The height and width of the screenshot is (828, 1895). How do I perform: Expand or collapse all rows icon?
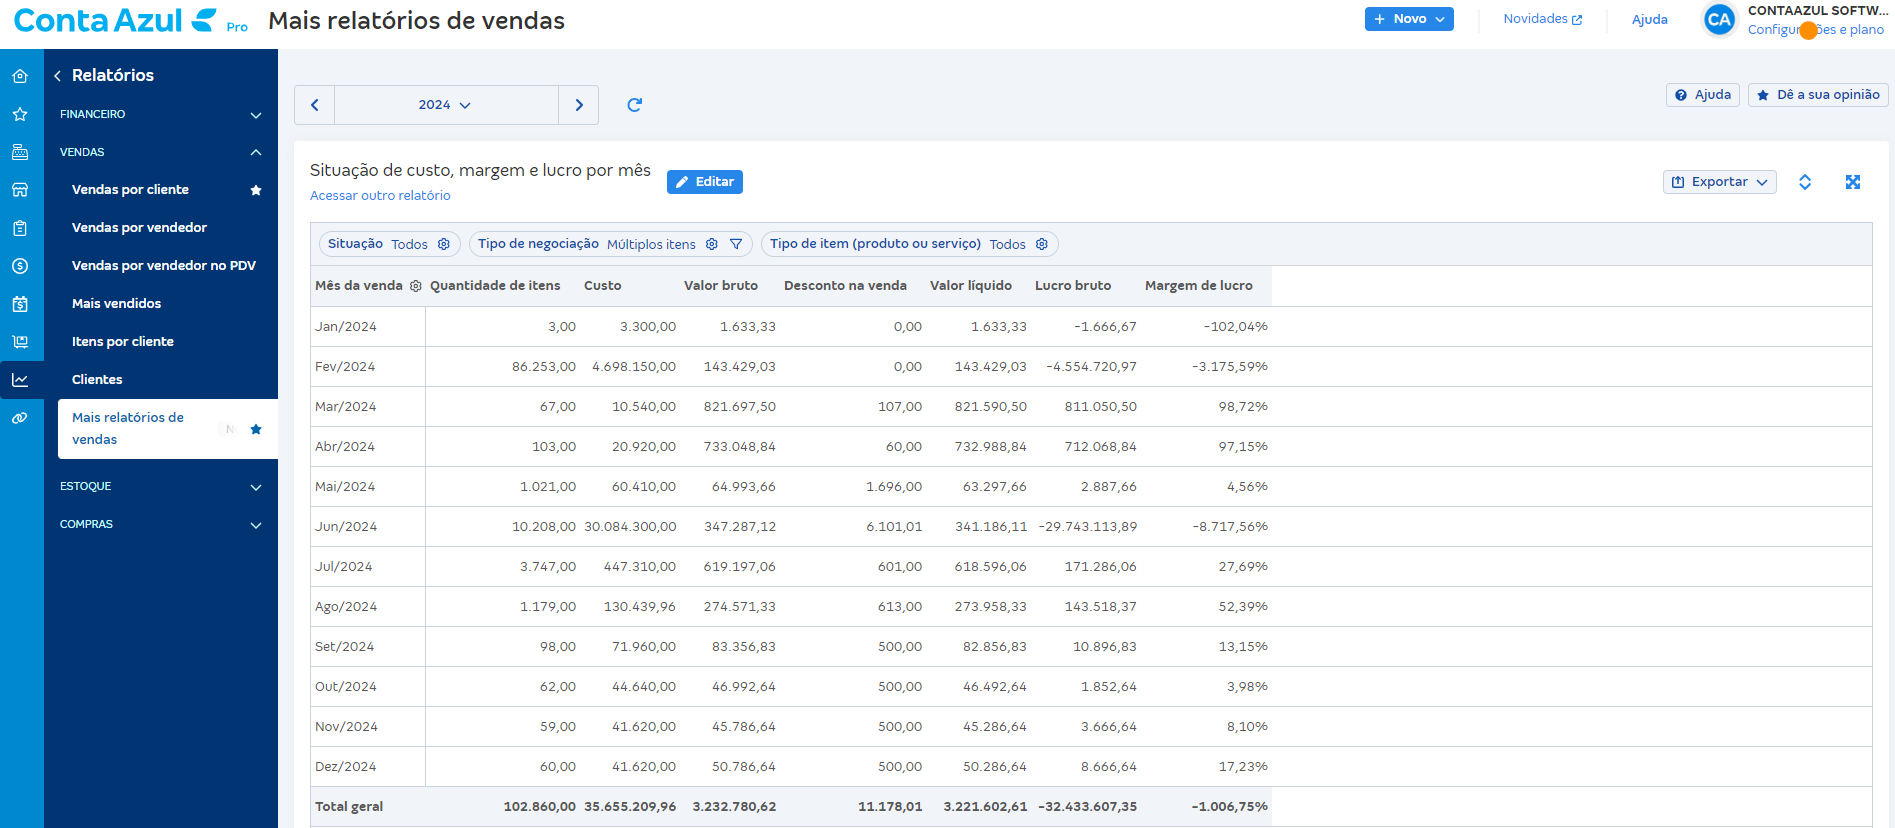1805,182
